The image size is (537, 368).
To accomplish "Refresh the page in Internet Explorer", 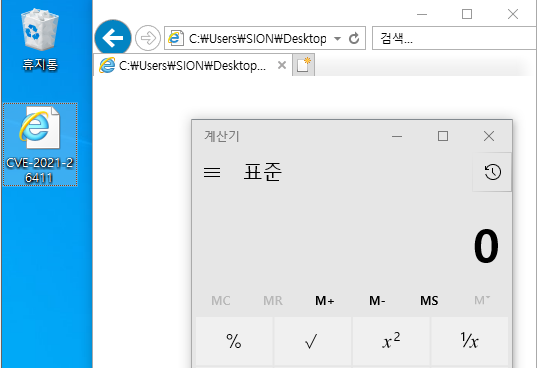I will tap(354, 38).
